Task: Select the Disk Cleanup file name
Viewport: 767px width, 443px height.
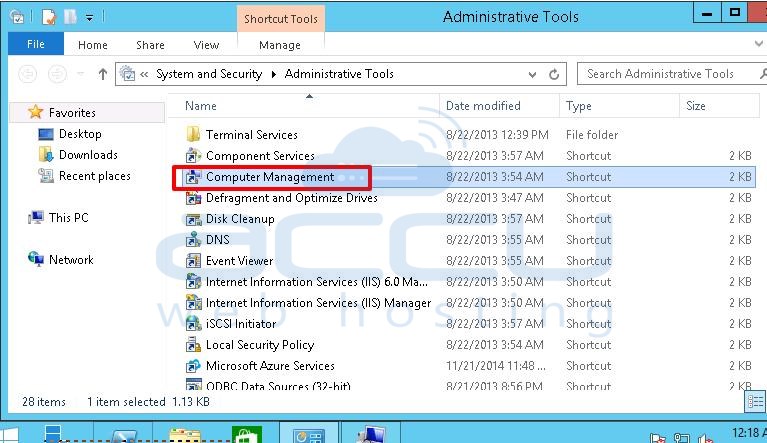Action: [240, 219]
